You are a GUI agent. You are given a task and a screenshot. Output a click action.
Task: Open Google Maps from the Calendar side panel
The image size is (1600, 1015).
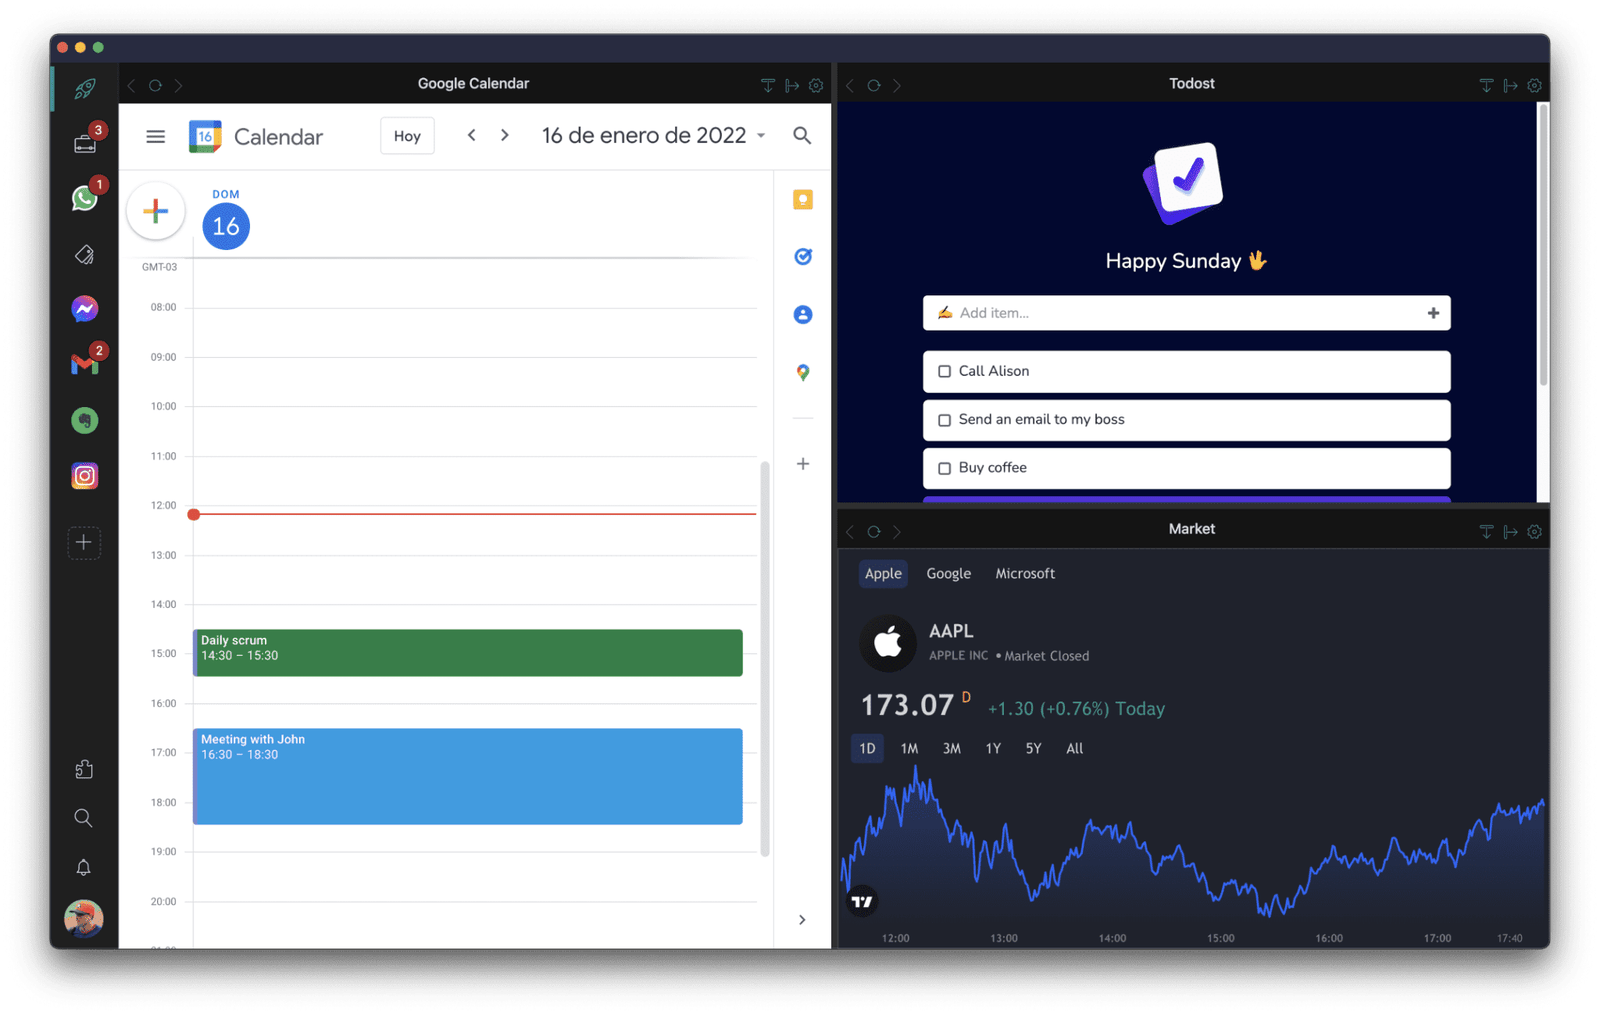pos(802,372)
